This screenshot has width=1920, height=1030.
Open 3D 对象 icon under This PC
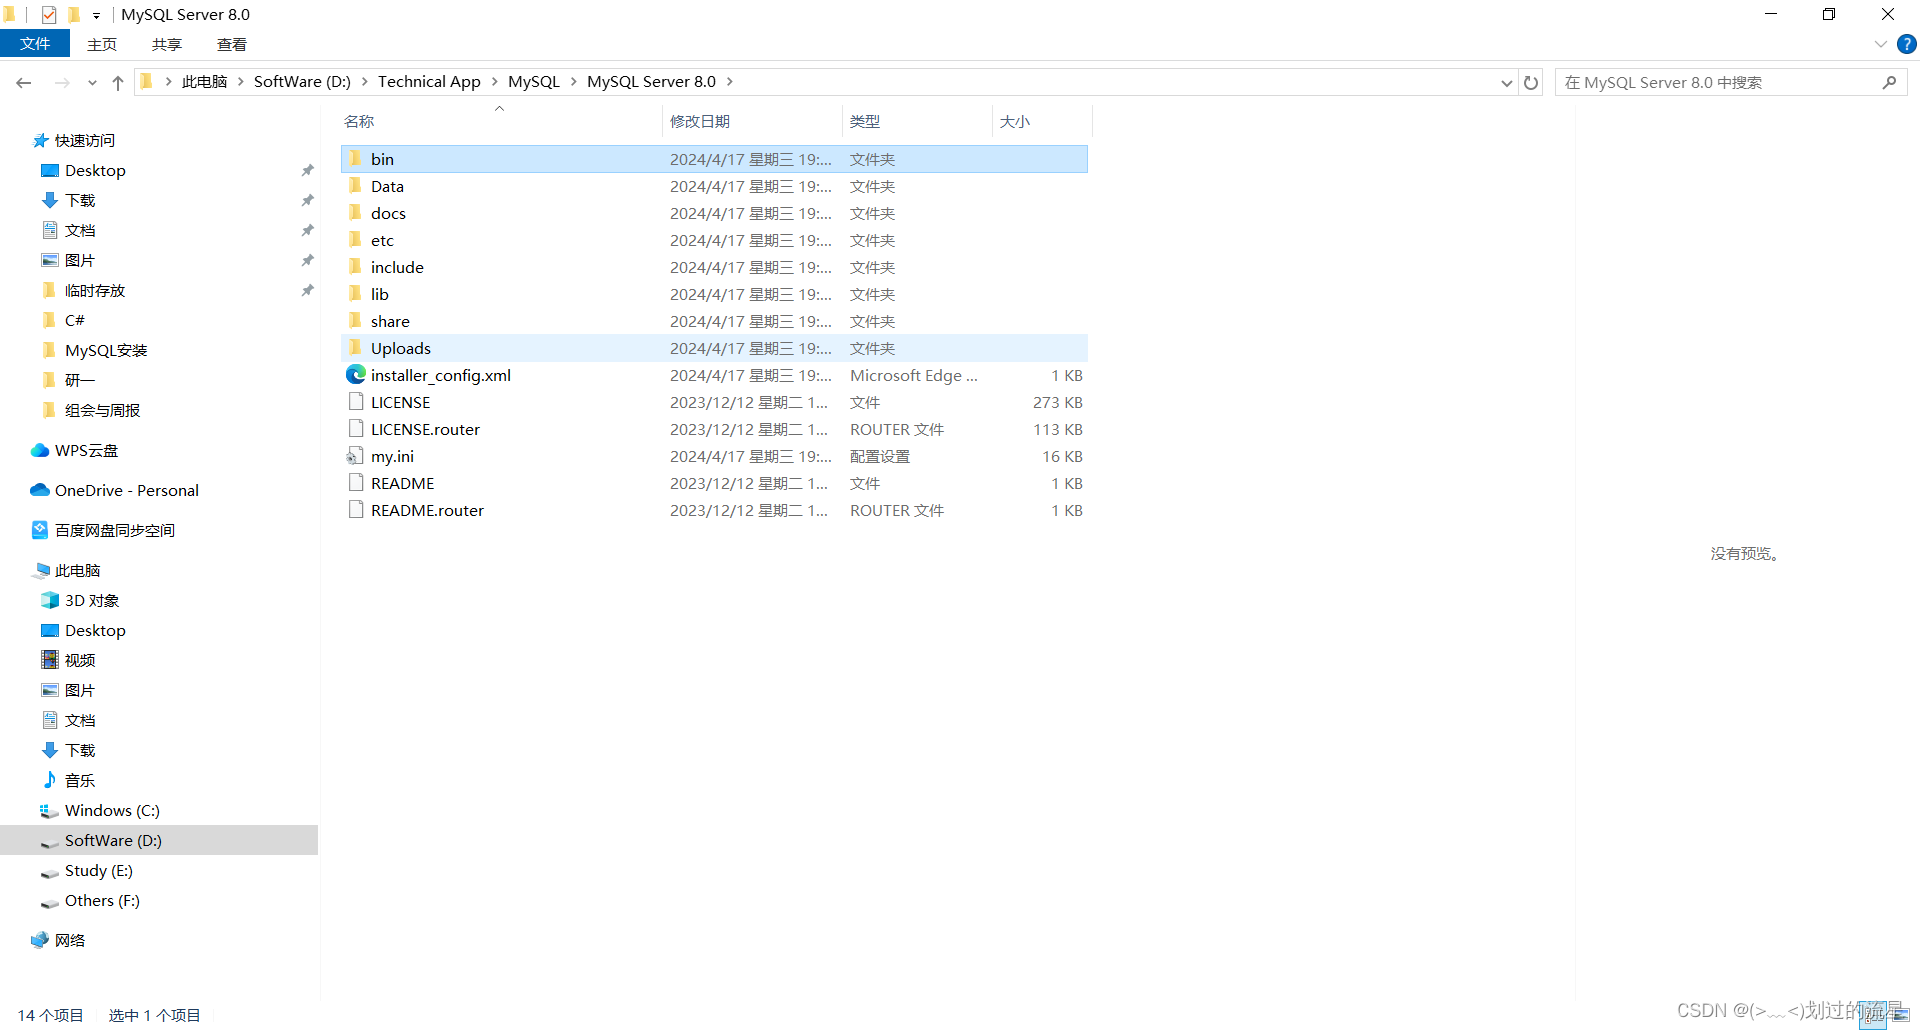(x=50, y=600)
